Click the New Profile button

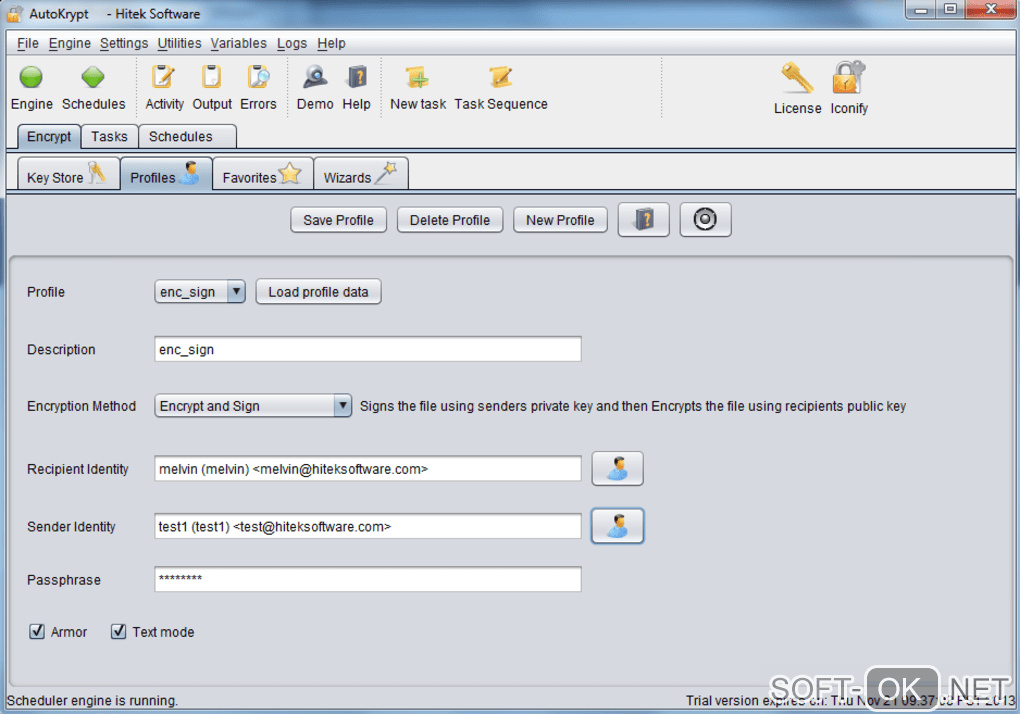point(560,220)
